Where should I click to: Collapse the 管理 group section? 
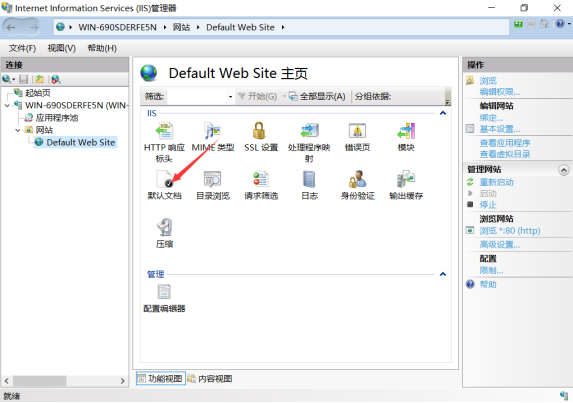[443, 274]
